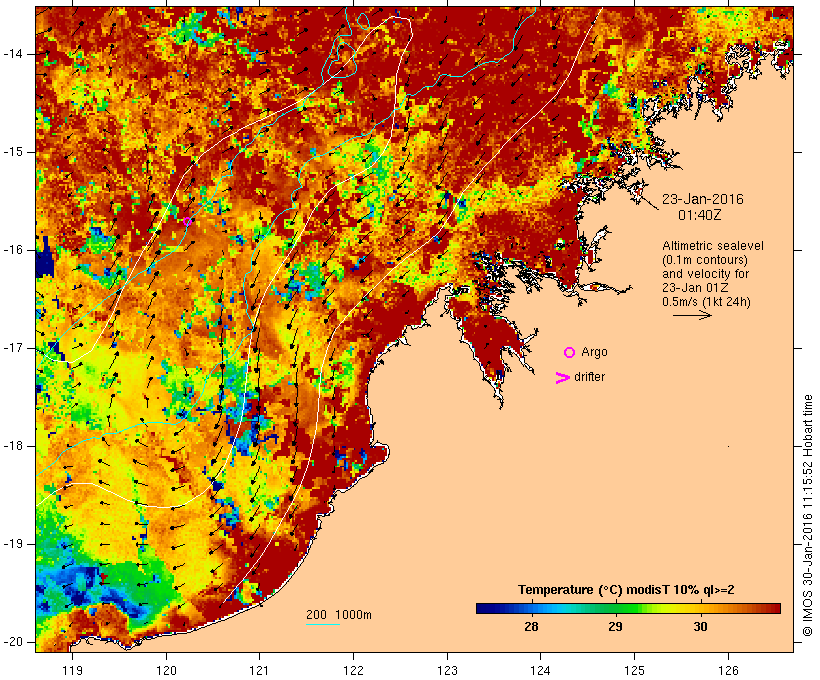The image size is (820, 680).
Task: Click the IMOS copyright timestamp text
Action: pyautogui.click(x=808, y=515)
